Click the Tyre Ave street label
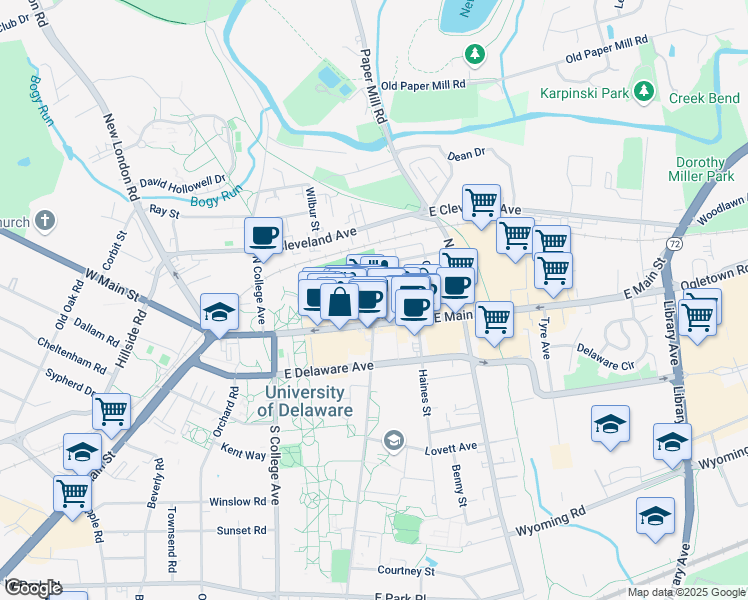Image resolution: width=748 pixels, height=600 pixels. [x=544, y=338]
